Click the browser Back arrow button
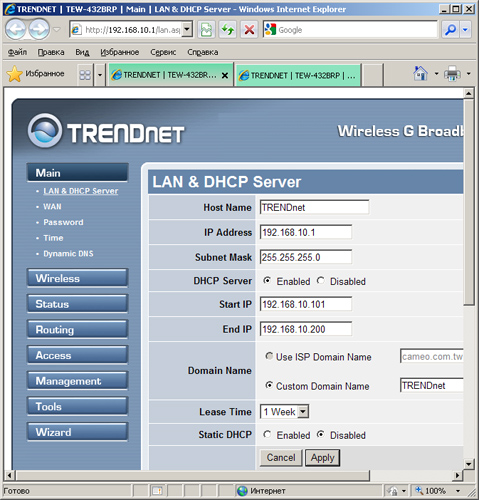This screenshot has width=479, height=500. [x=16, y=30]
